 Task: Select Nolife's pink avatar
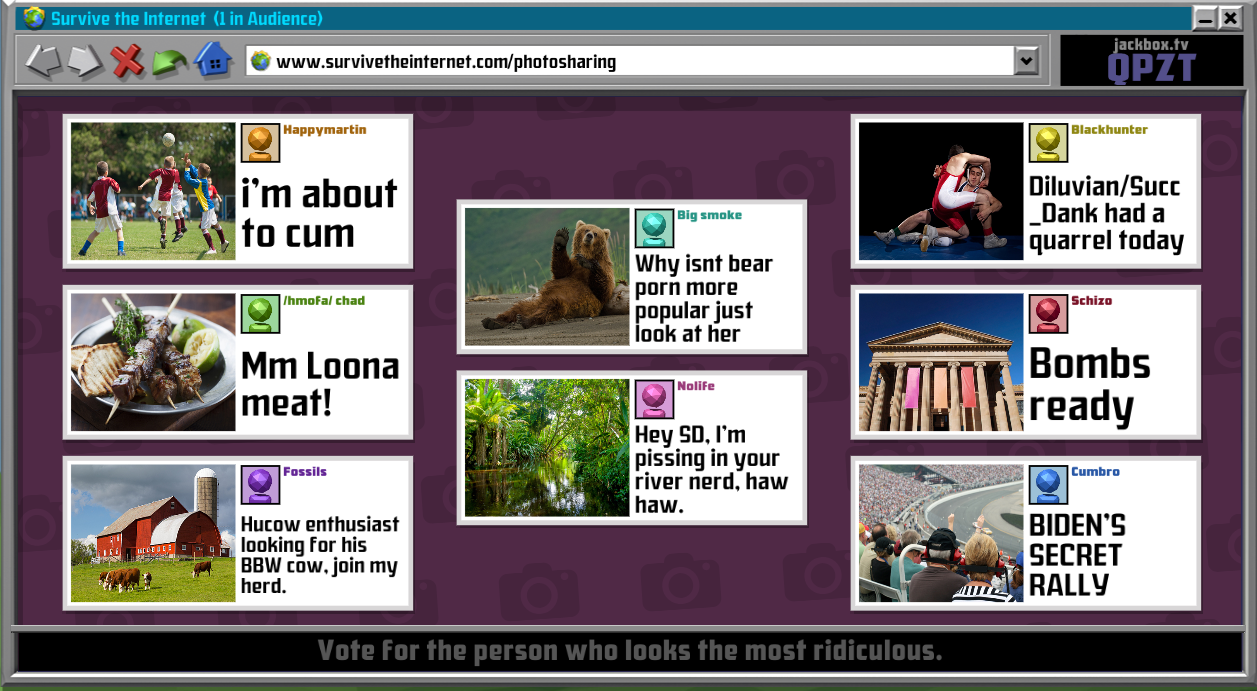click(654, 398)
